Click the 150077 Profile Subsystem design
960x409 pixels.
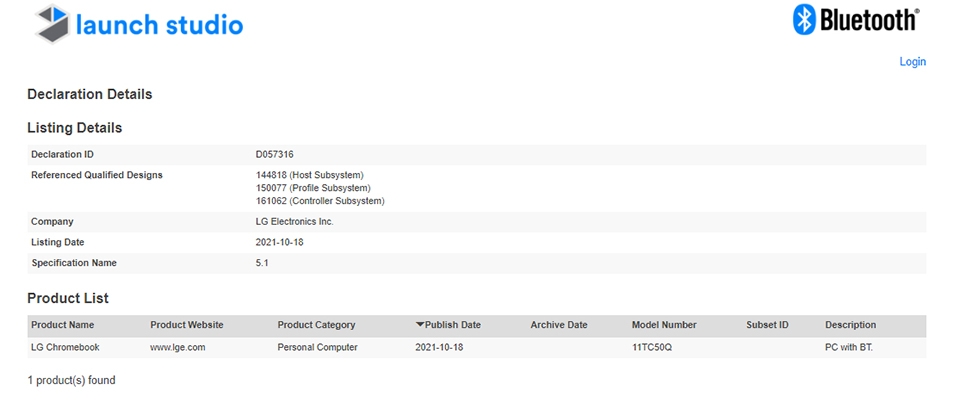313,188
